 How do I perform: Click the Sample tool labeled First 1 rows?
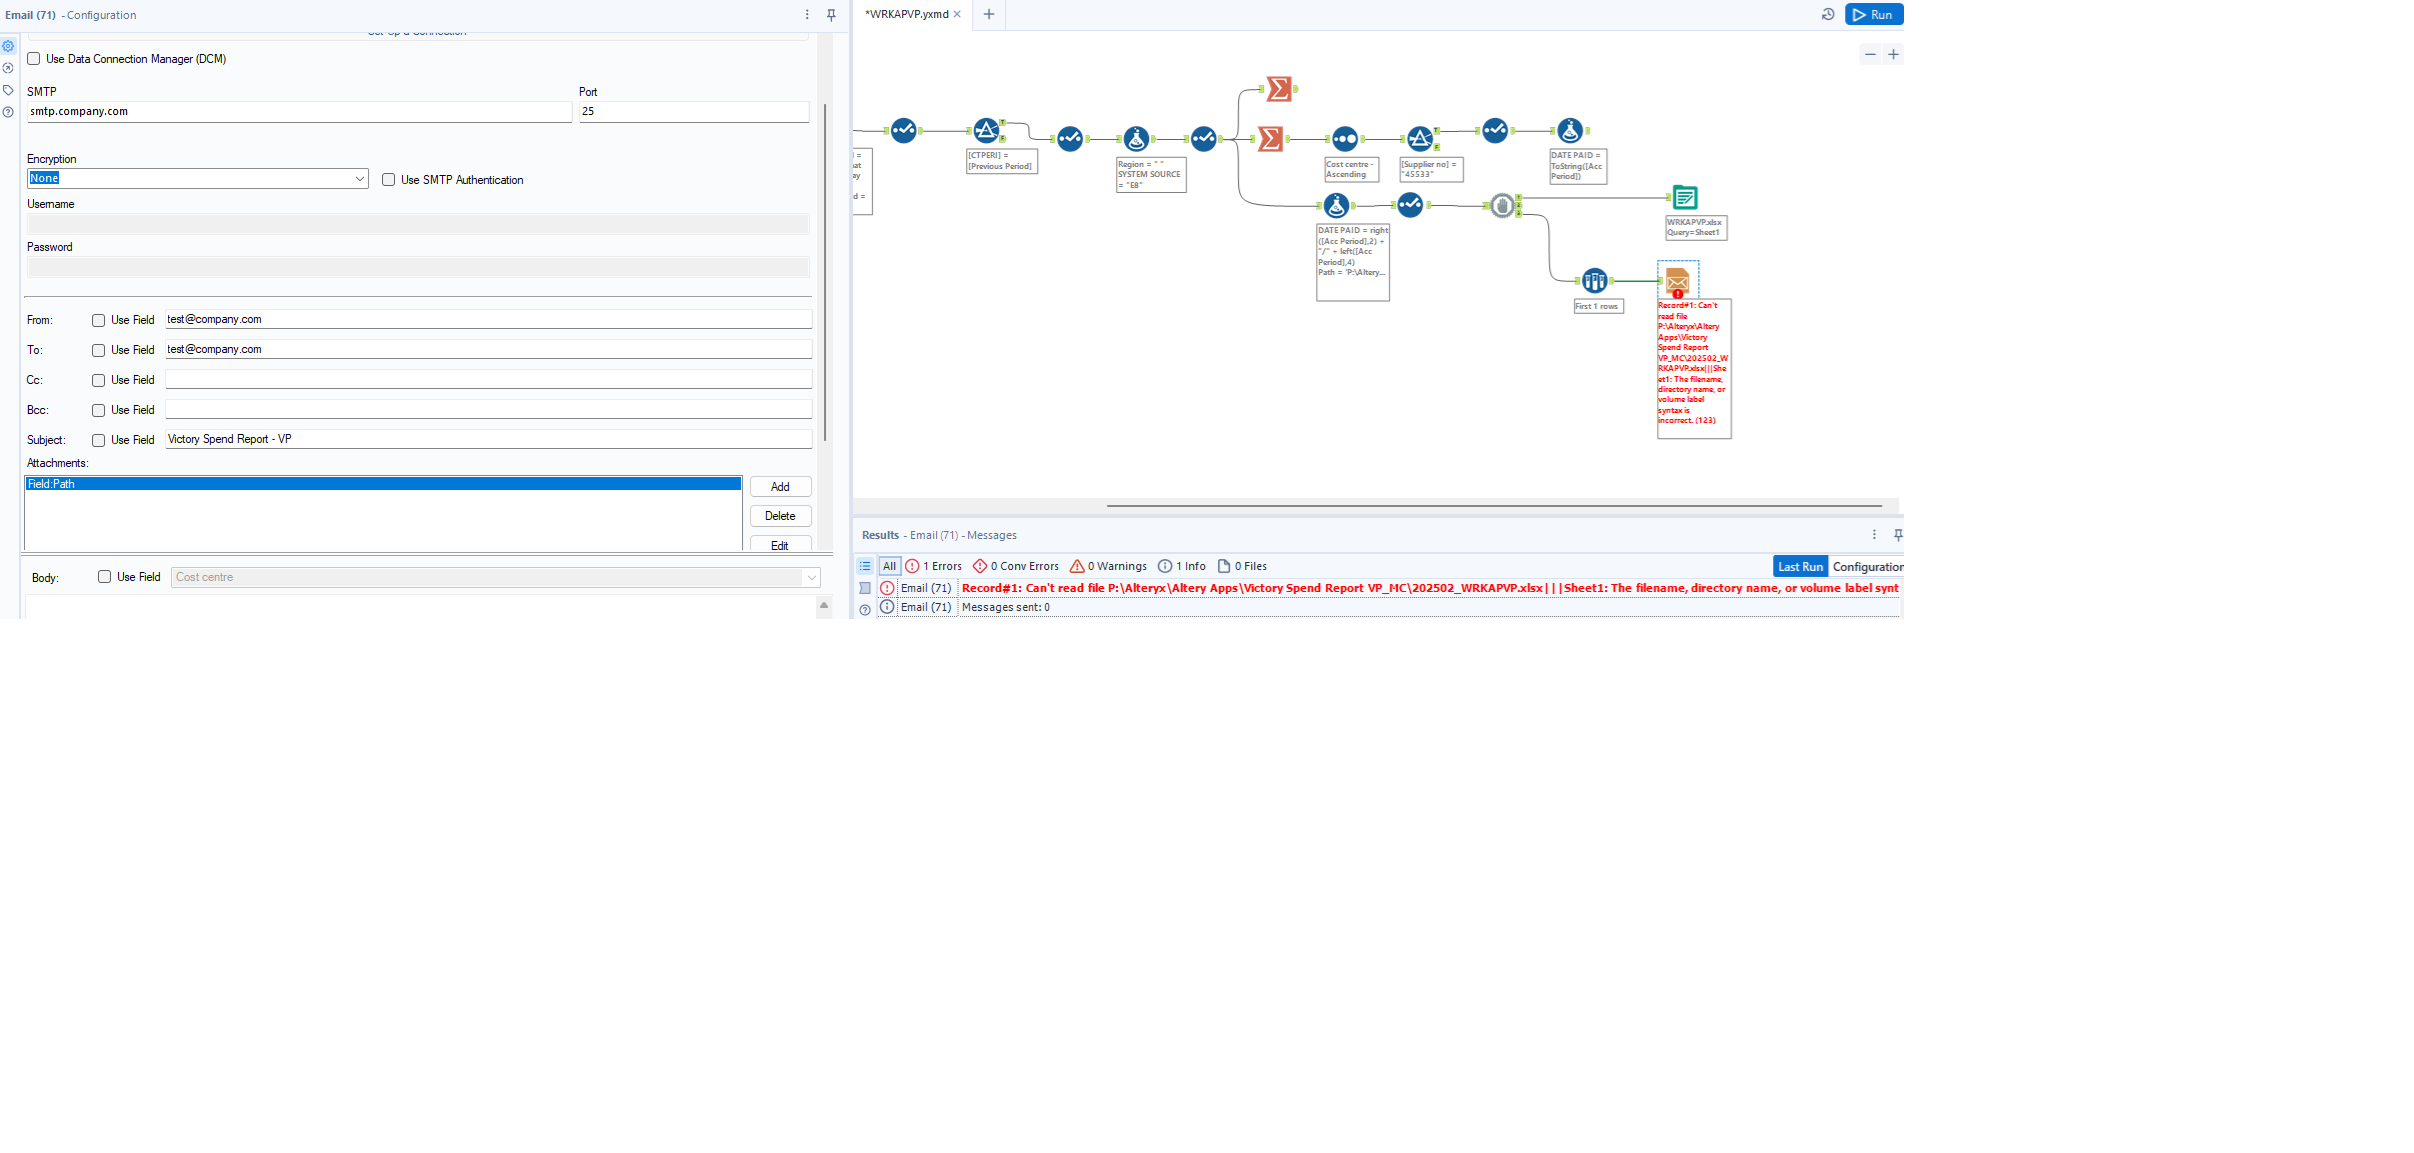tap(1594, 281)
